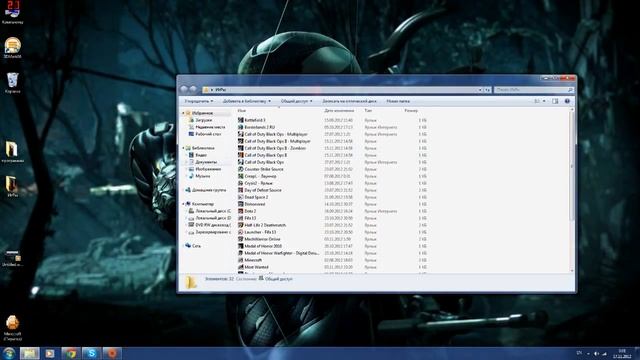Sort by the Имя column header
Screen dimensions: 640x360
coord(242,111)
